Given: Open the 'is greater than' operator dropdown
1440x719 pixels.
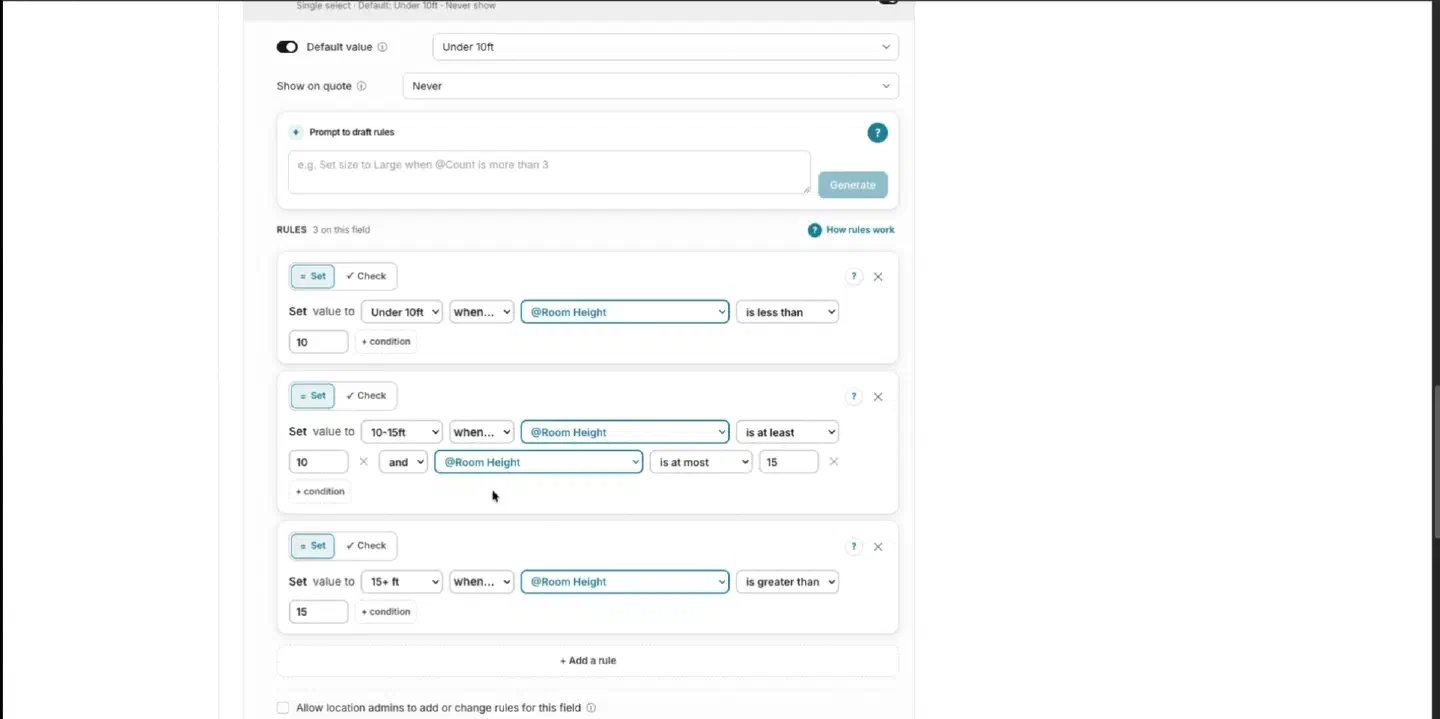Looking at the screenshot, I should 787,582.
